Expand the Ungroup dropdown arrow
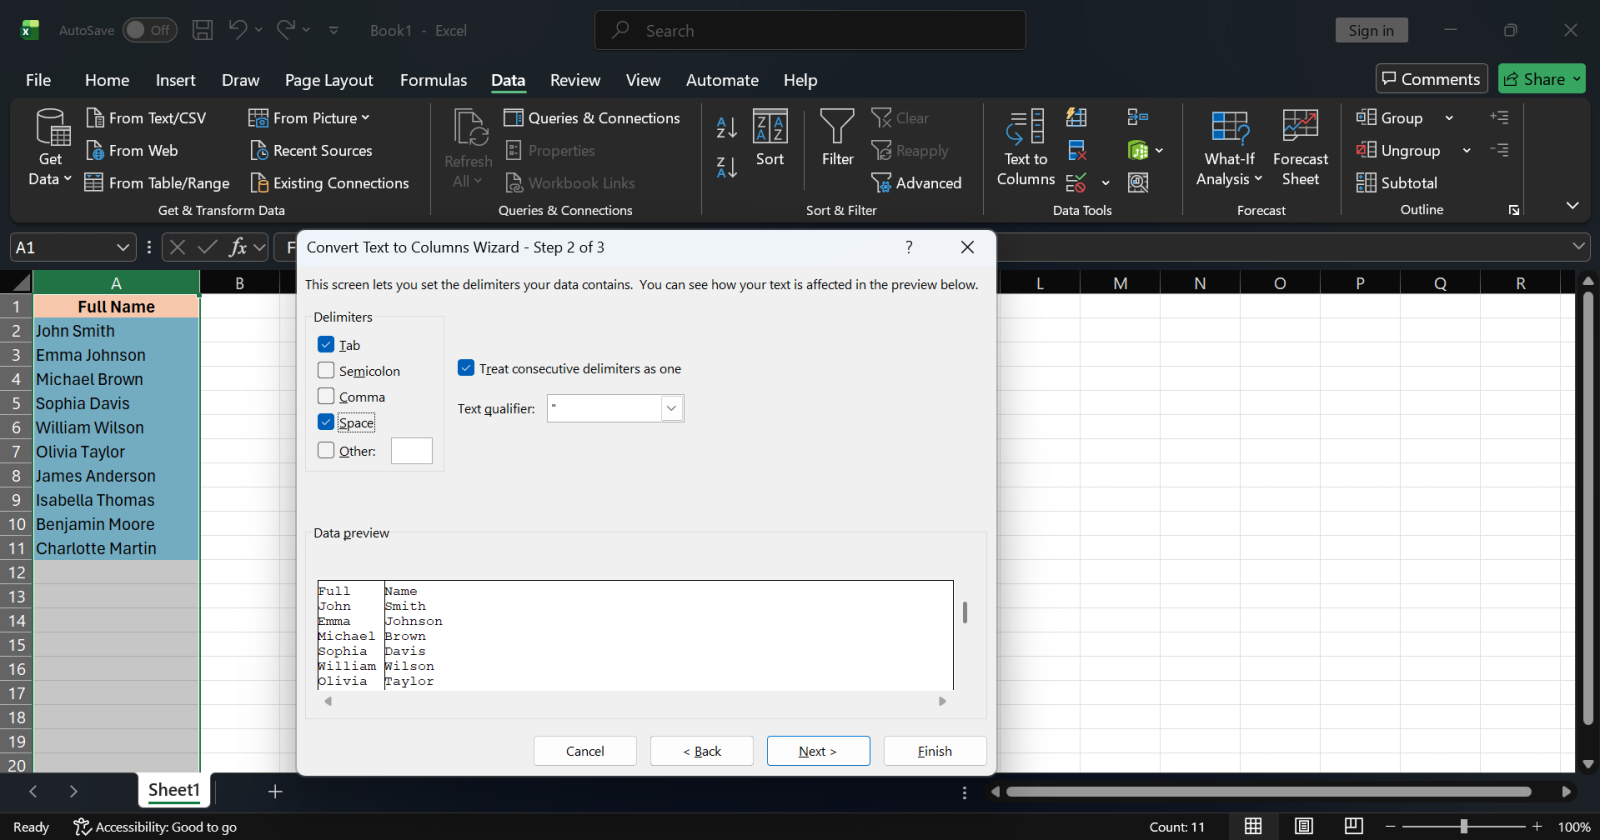 pos(1466,150)
